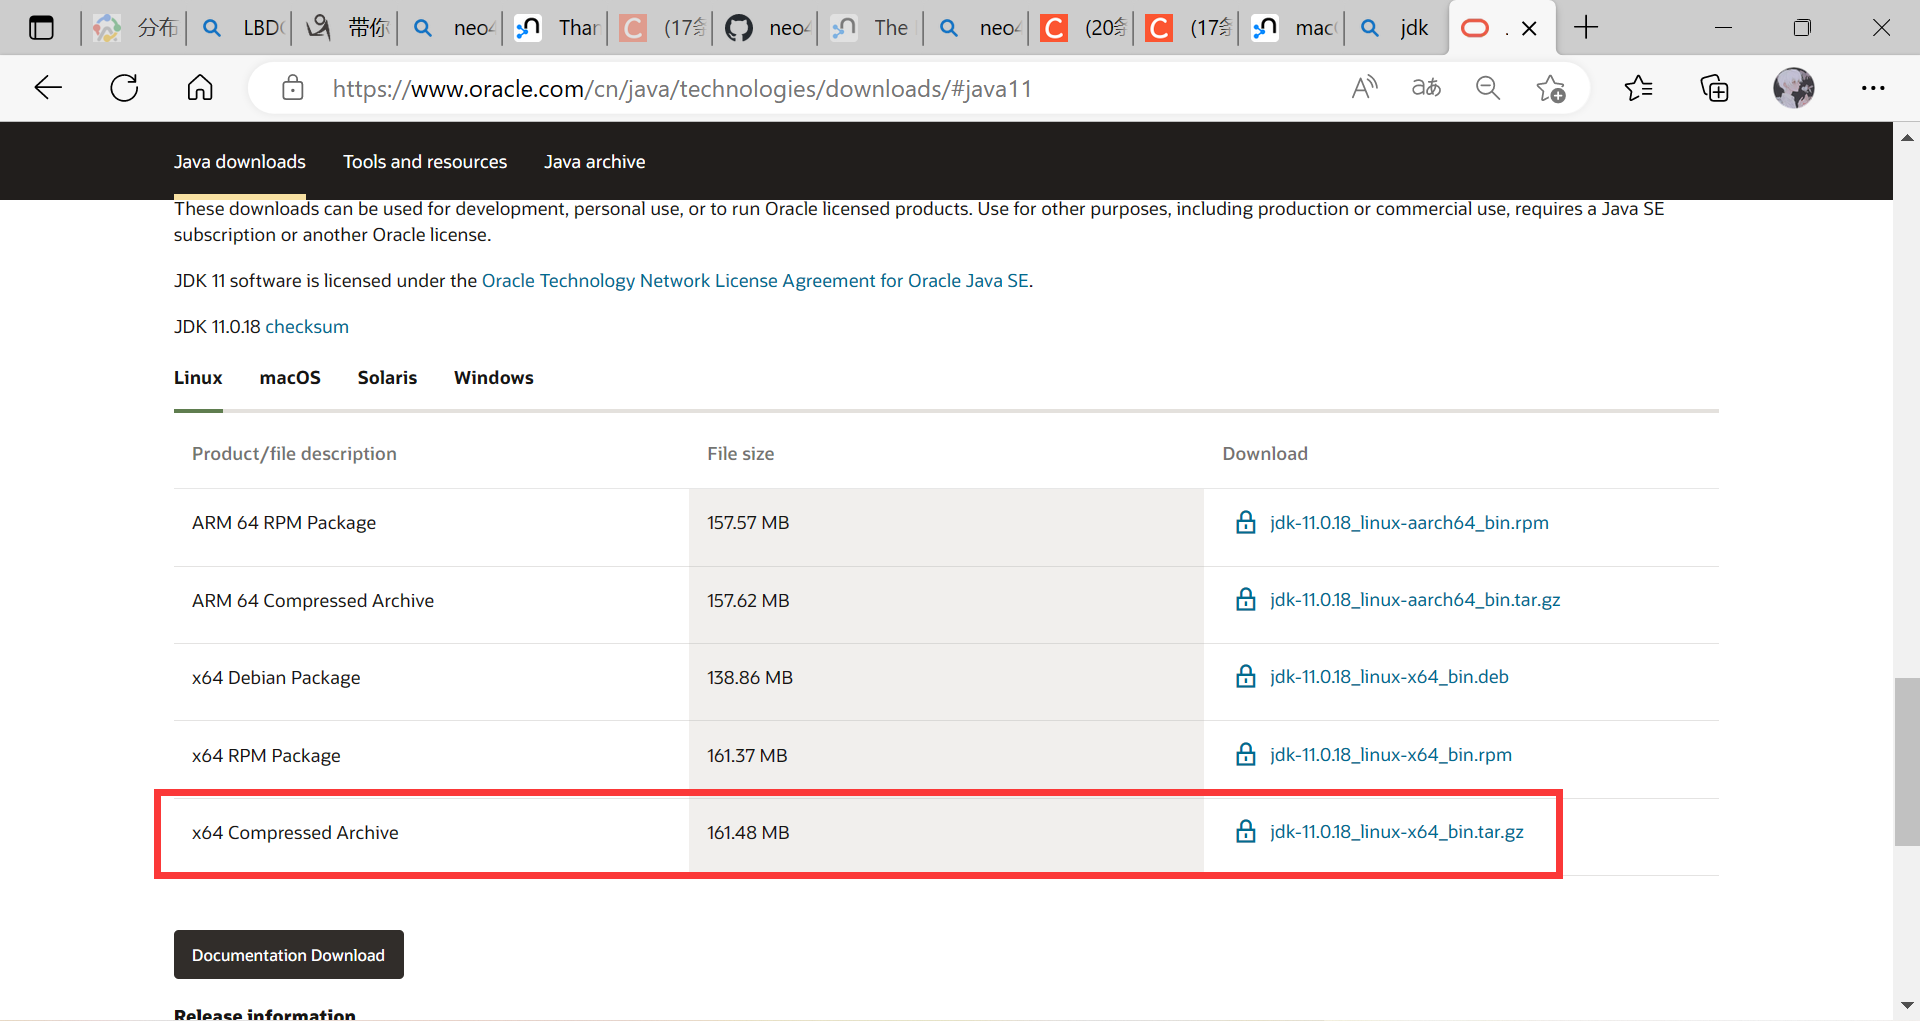Screen dimensions: 1920x1021
Task: Select the '157.62 MB' file size
Action: click(x=748, y=600)
